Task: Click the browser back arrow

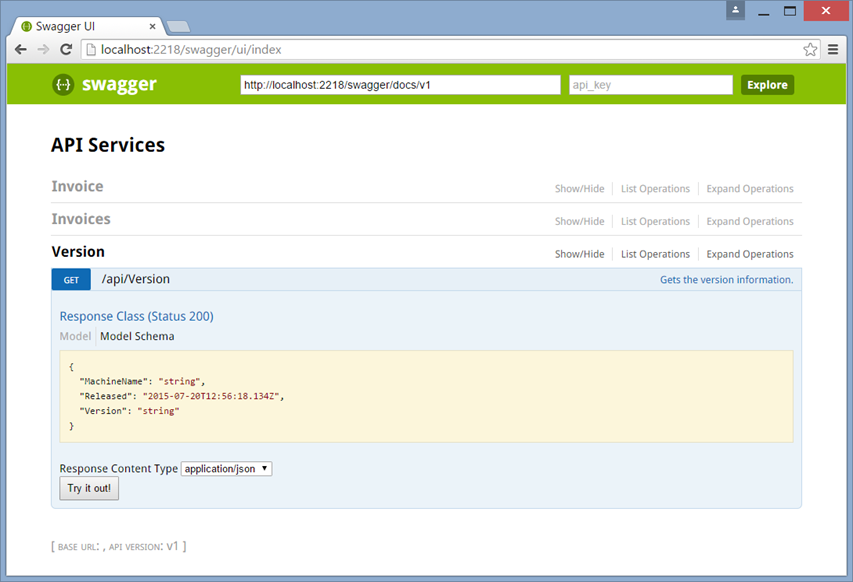Action: pos(20,49)
